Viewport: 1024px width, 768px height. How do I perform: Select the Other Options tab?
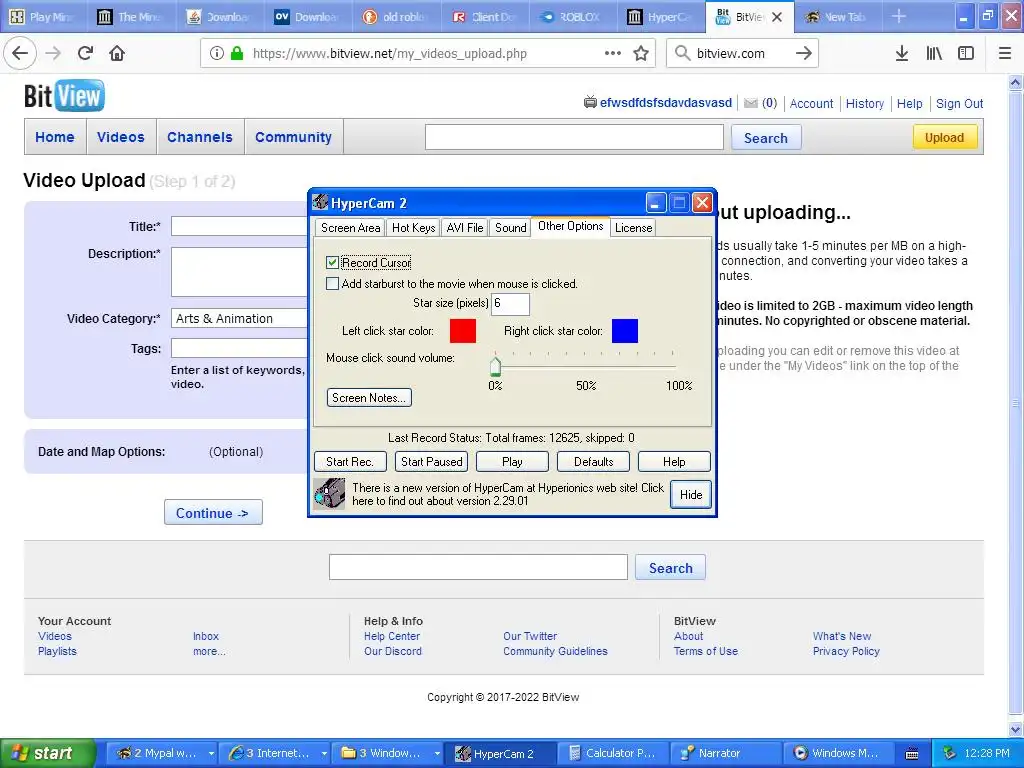tap(571, 226)
